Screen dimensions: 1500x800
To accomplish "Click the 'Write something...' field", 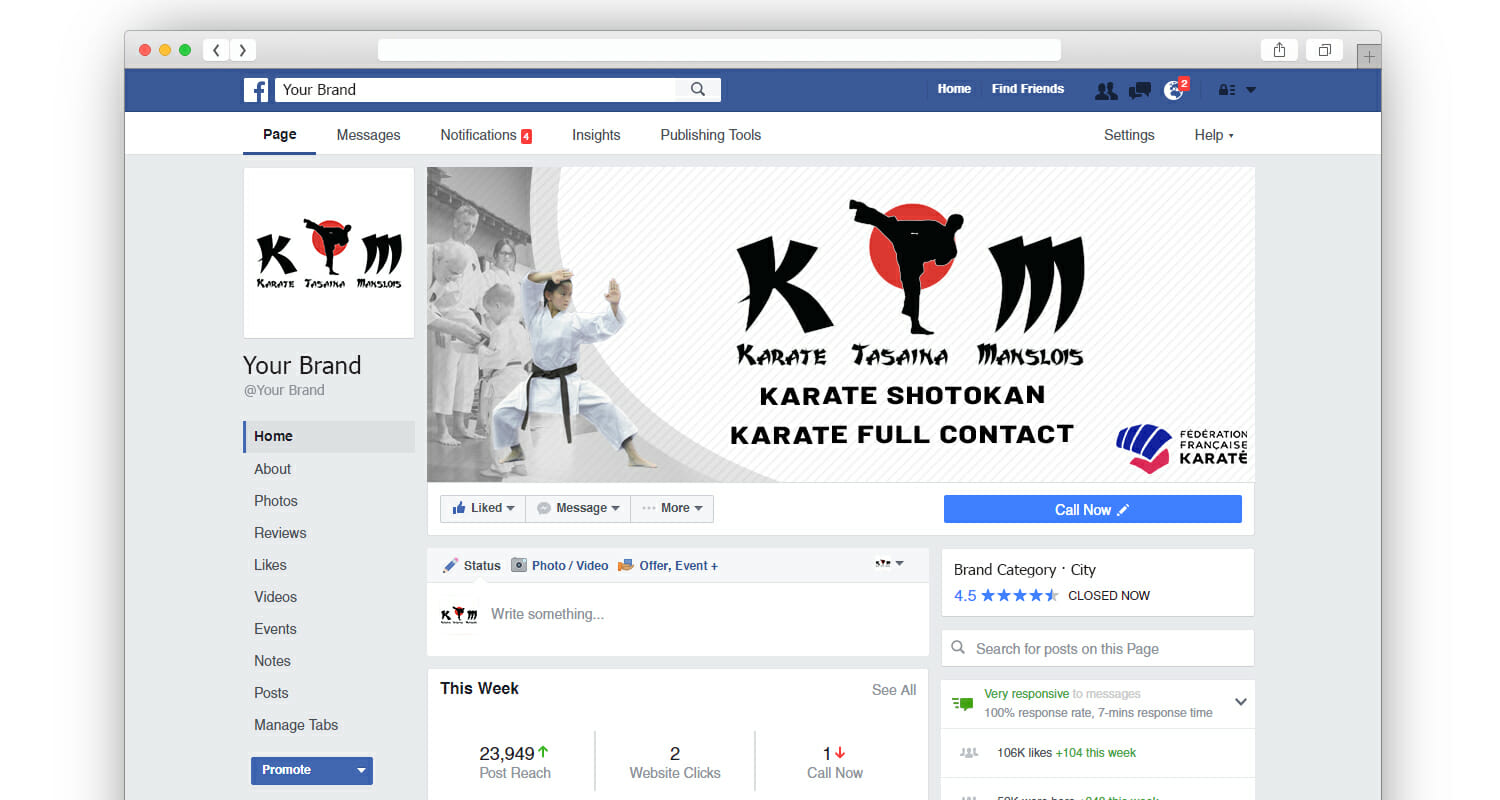I will 547,614.
